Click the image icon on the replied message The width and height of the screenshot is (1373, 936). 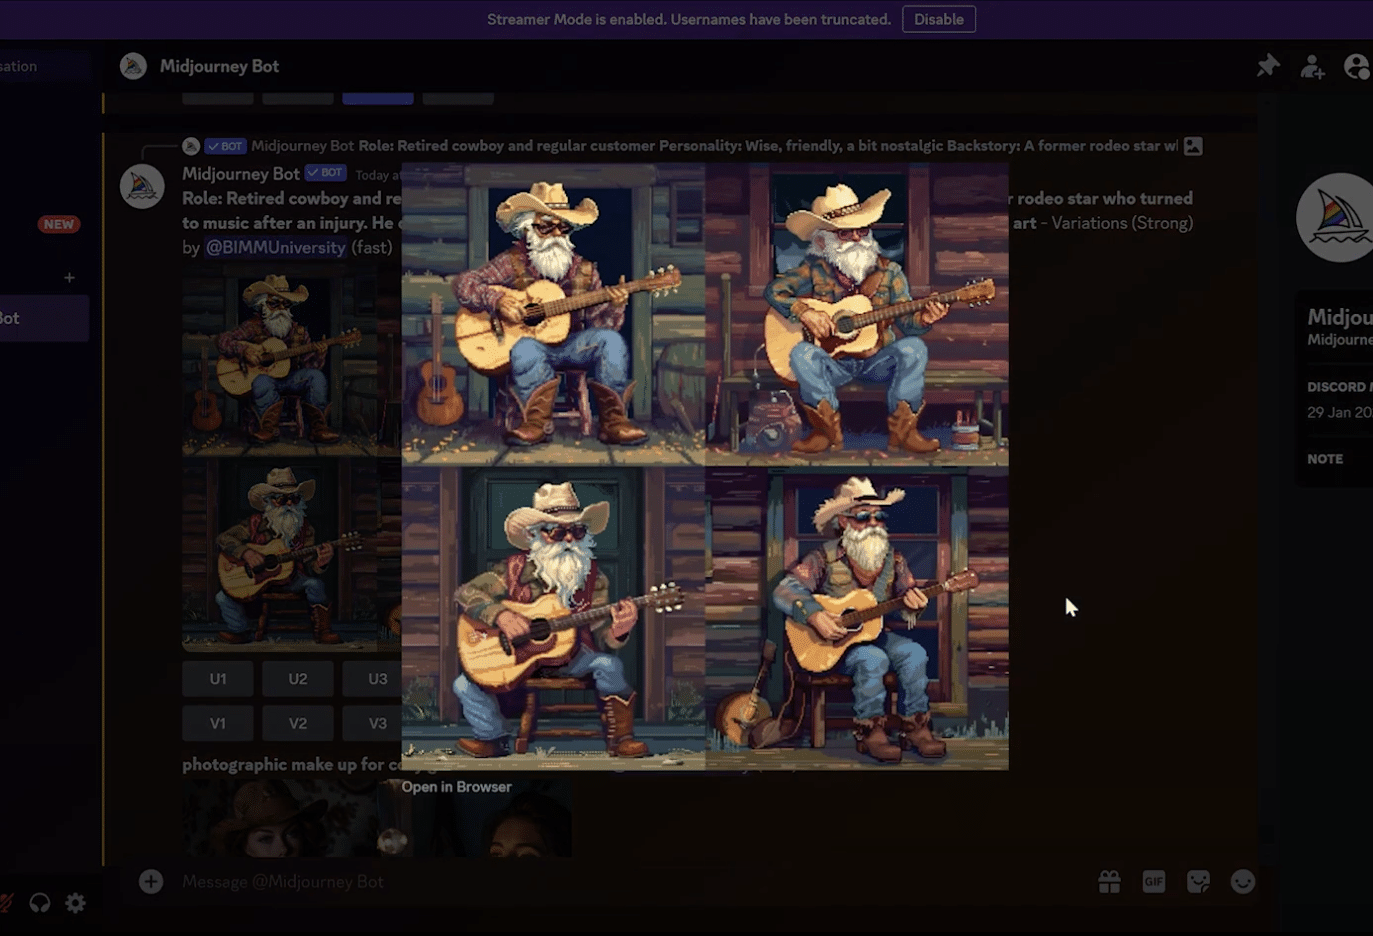point(1193,146)
